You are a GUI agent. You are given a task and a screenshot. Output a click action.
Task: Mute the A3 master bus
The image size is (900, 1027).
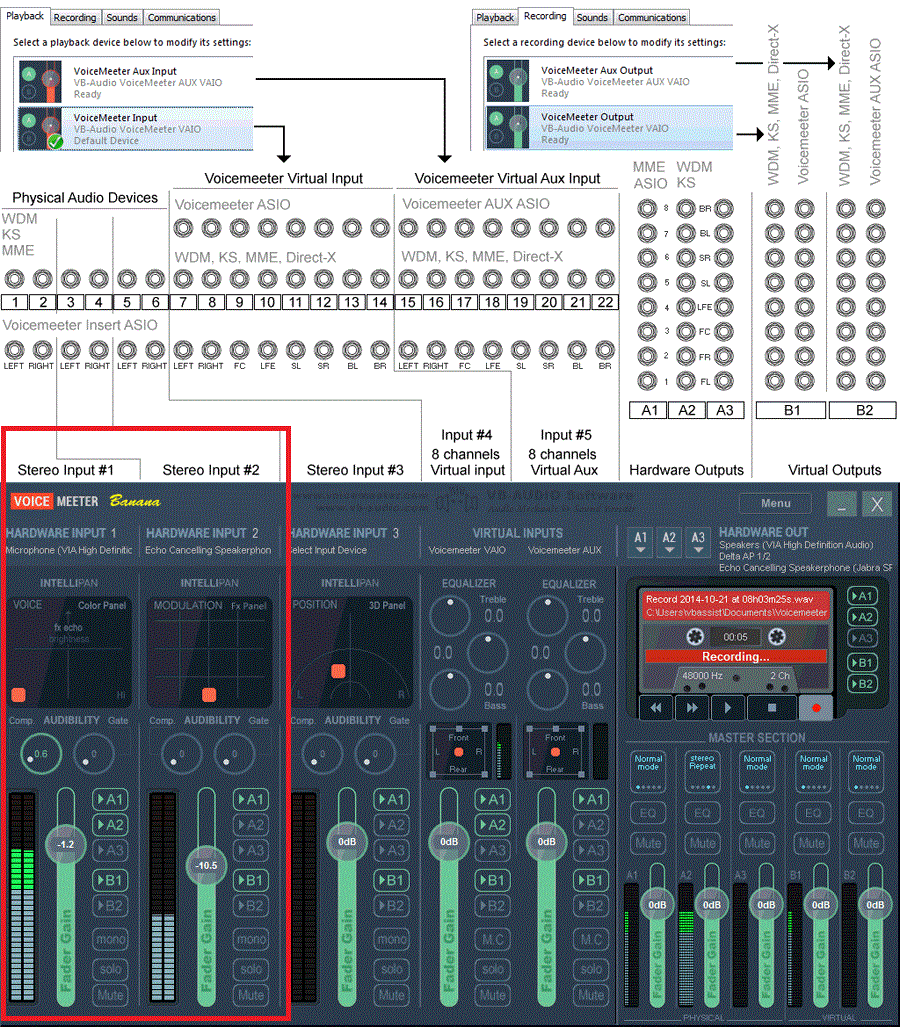coord(757,844)
